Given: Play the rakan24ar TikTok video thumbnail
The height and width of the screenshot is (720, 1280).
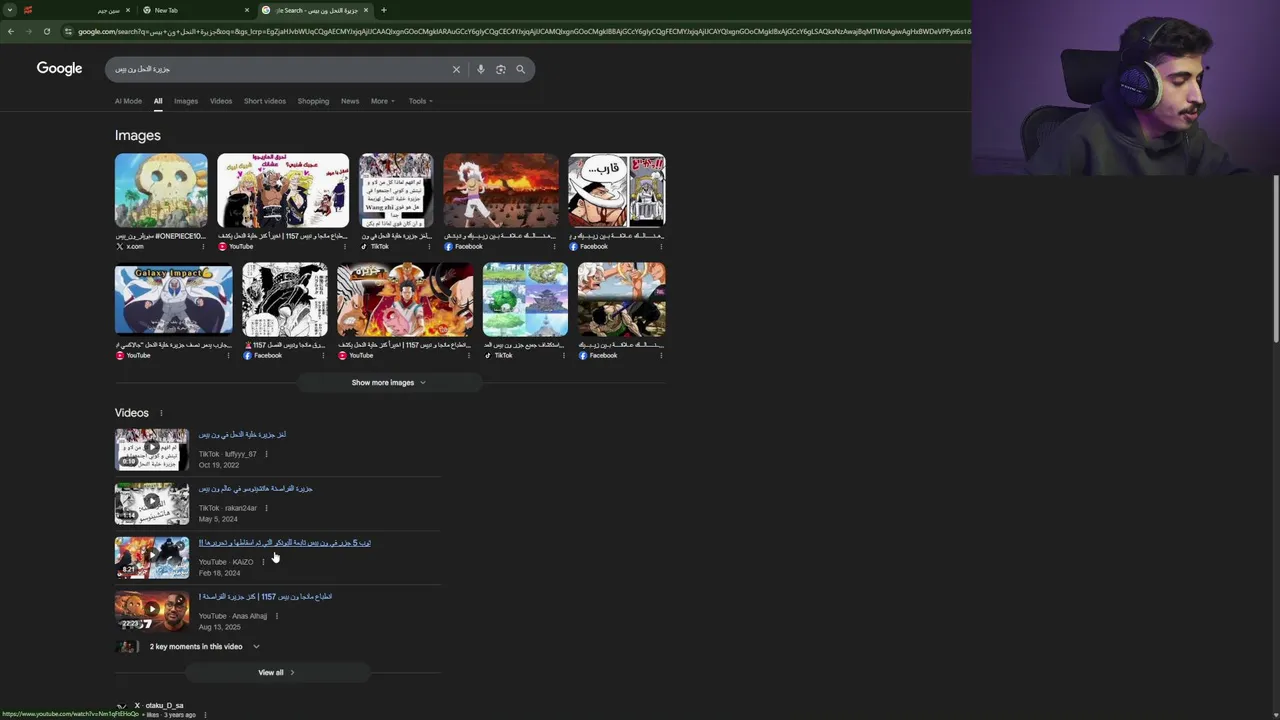Looking at the screenshot, I should pyautogui.click(x=152, y=503).
